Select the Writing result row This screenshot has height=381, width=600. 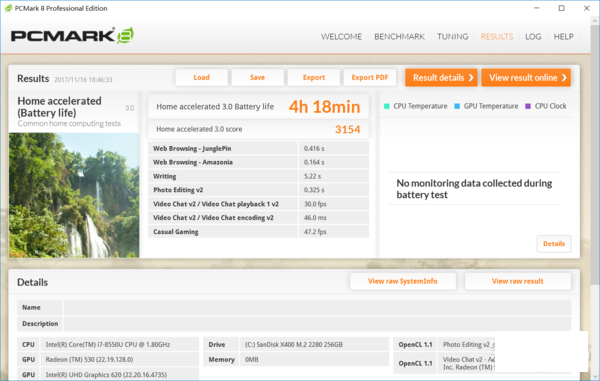[258, 176]
